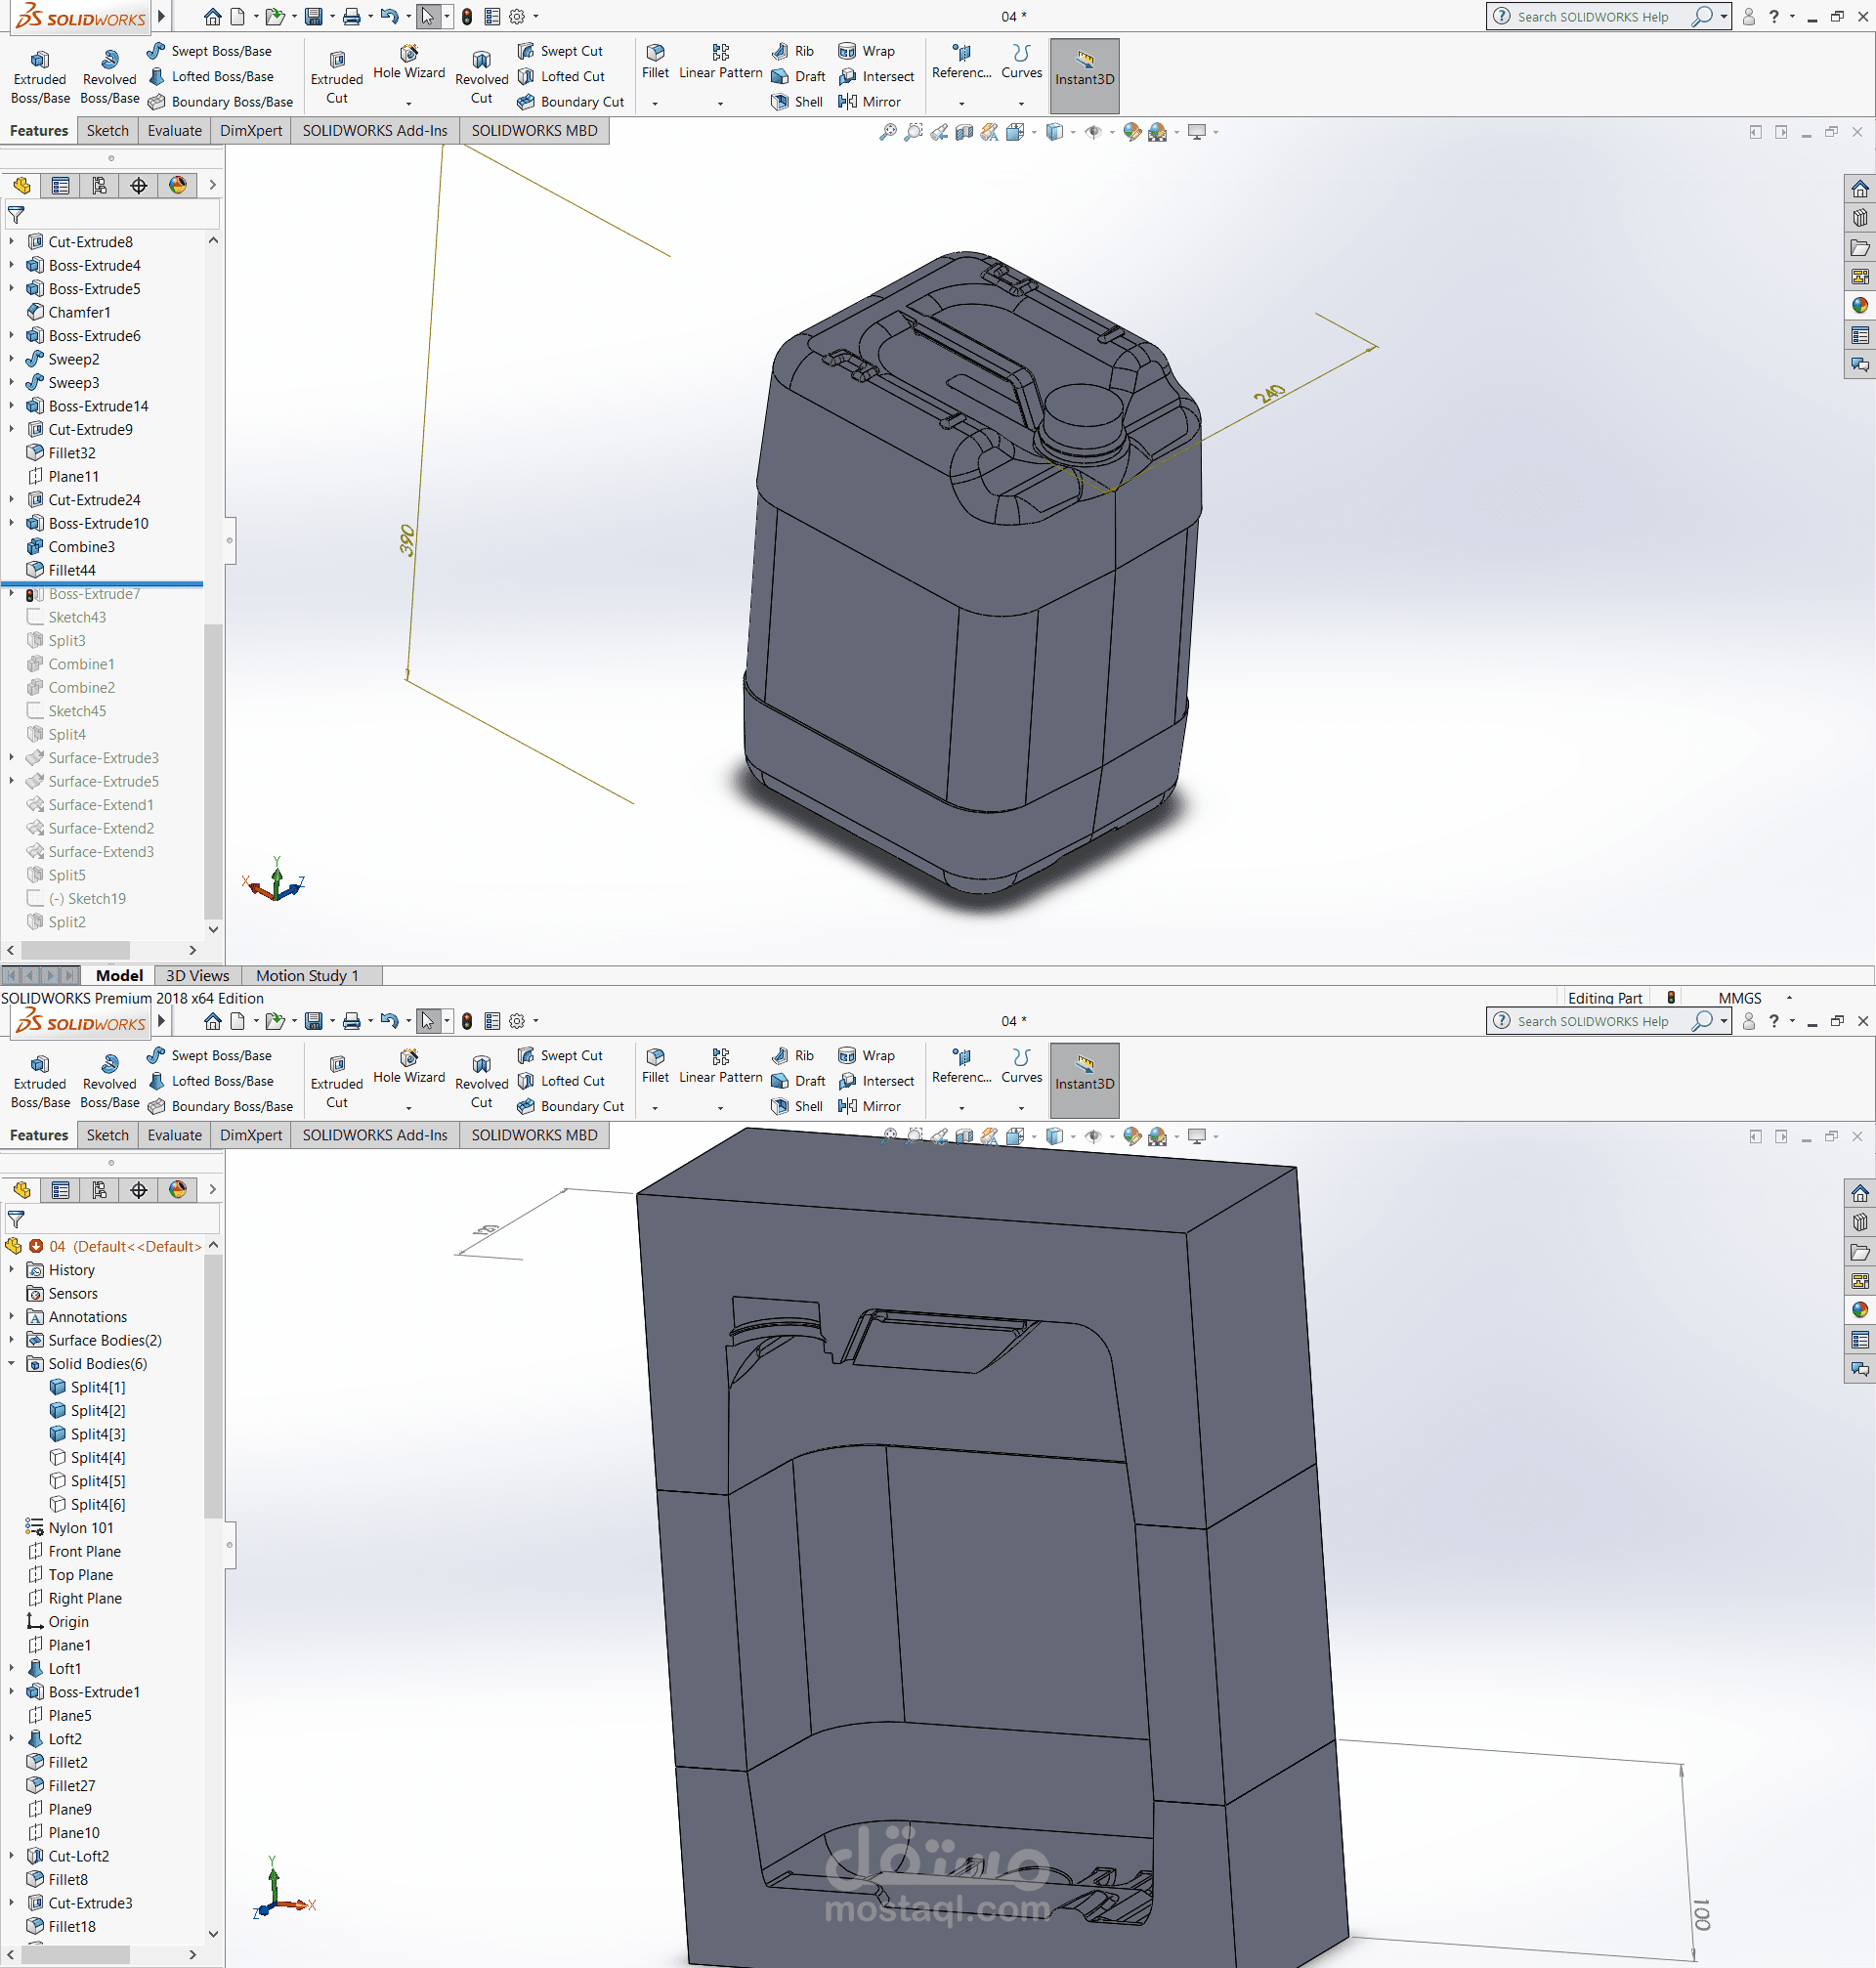
Task: Click Rebuild traffic light in top window
Action: 467,16
